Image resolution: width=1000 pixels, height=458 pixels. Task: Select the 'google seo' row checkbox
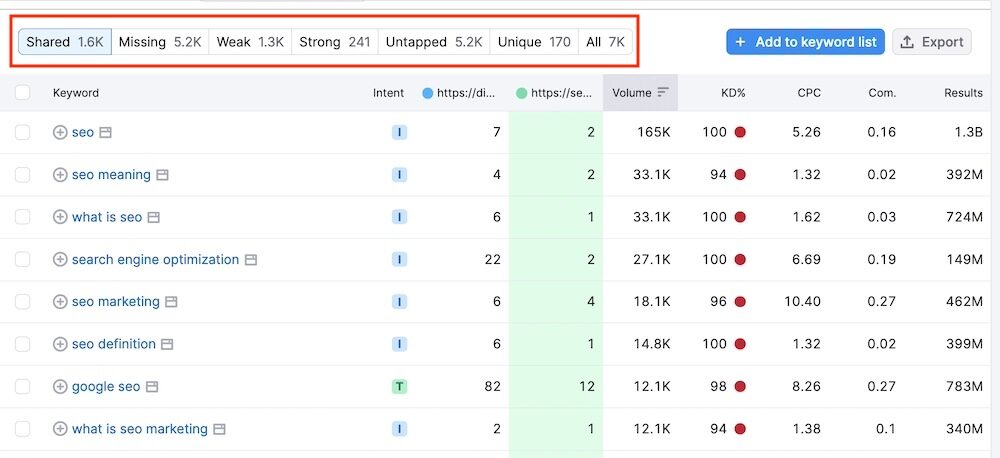coord(23,387)
